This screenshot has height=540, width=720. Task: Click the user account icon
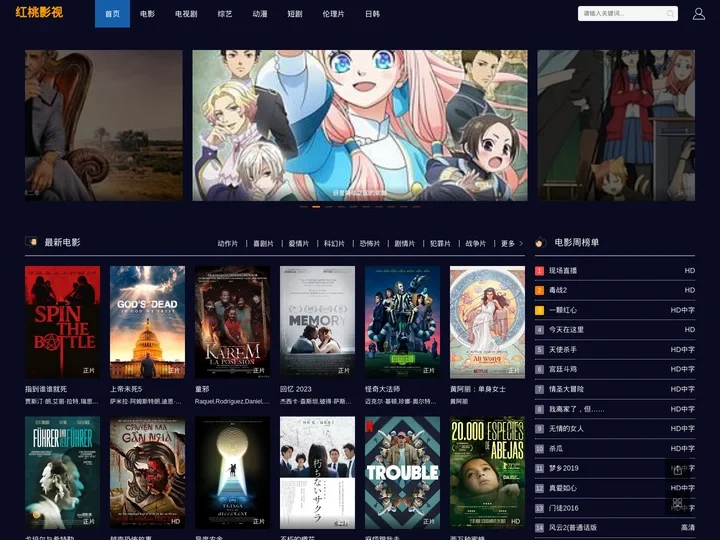click(698, 14)
